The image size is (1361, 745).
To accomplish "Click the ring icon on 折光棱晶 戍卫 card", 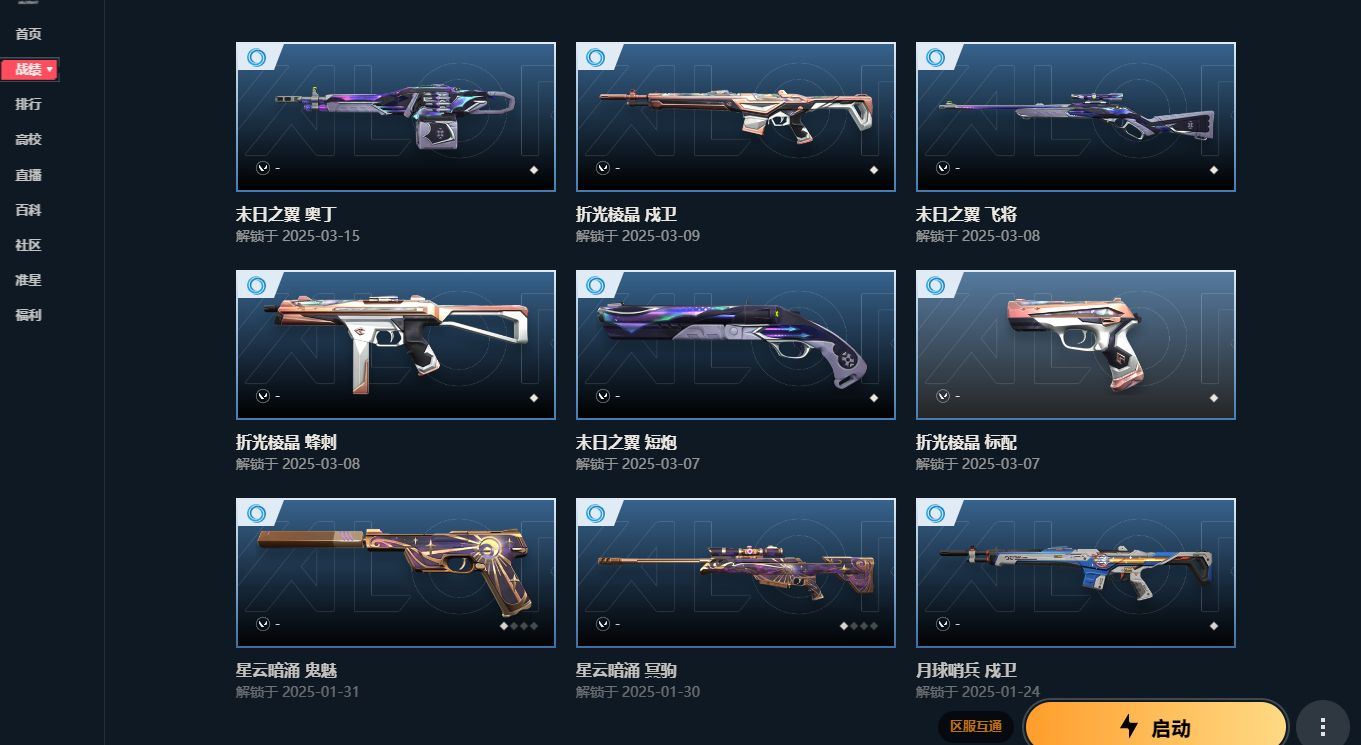I will click(596, 58).
